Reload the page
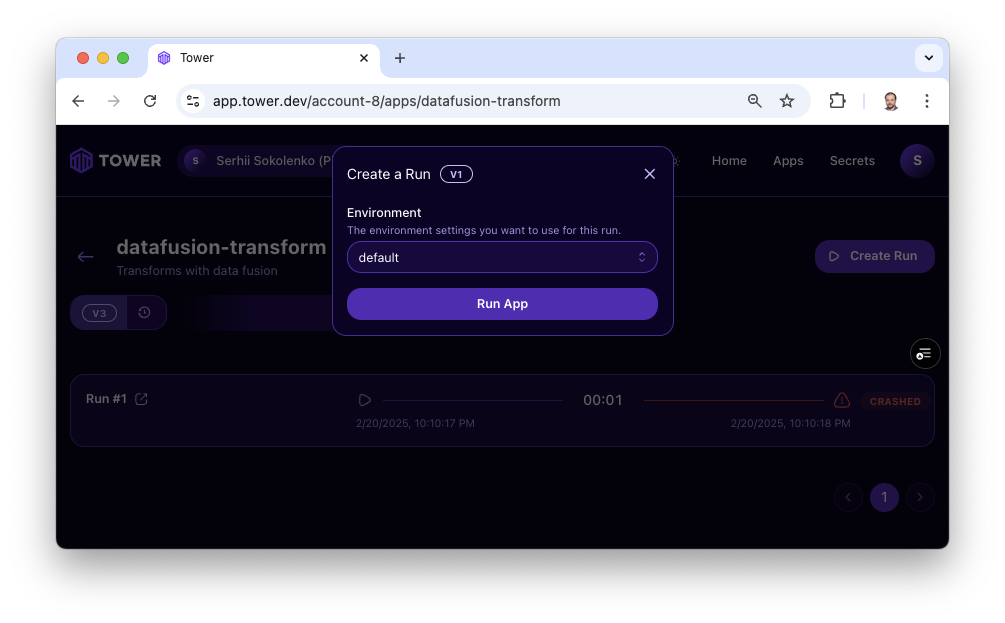 tap(150, 101)
